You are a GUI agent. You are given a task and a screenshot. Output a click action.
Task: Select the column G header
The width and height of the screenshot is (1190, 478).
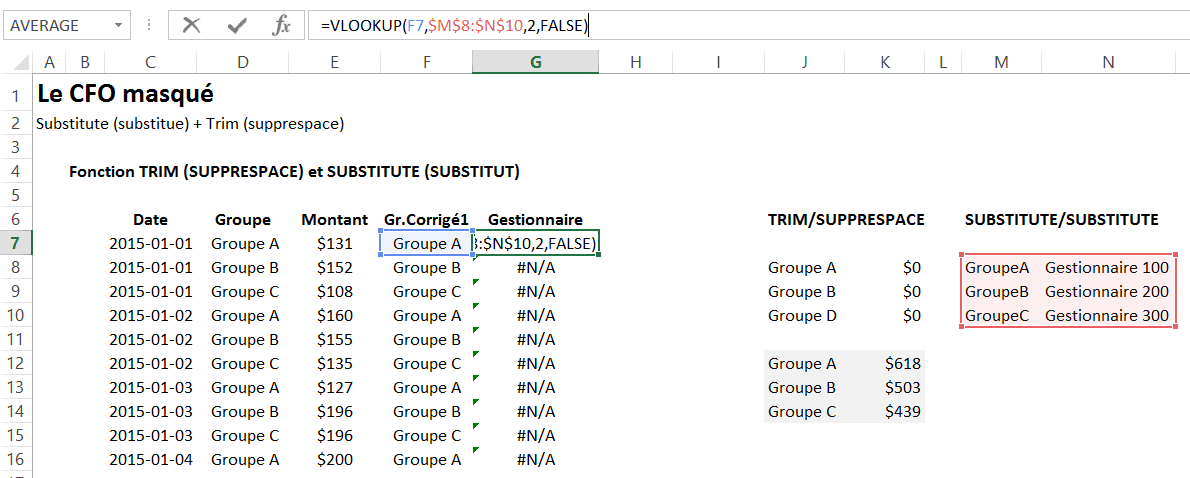coord(536,62)
